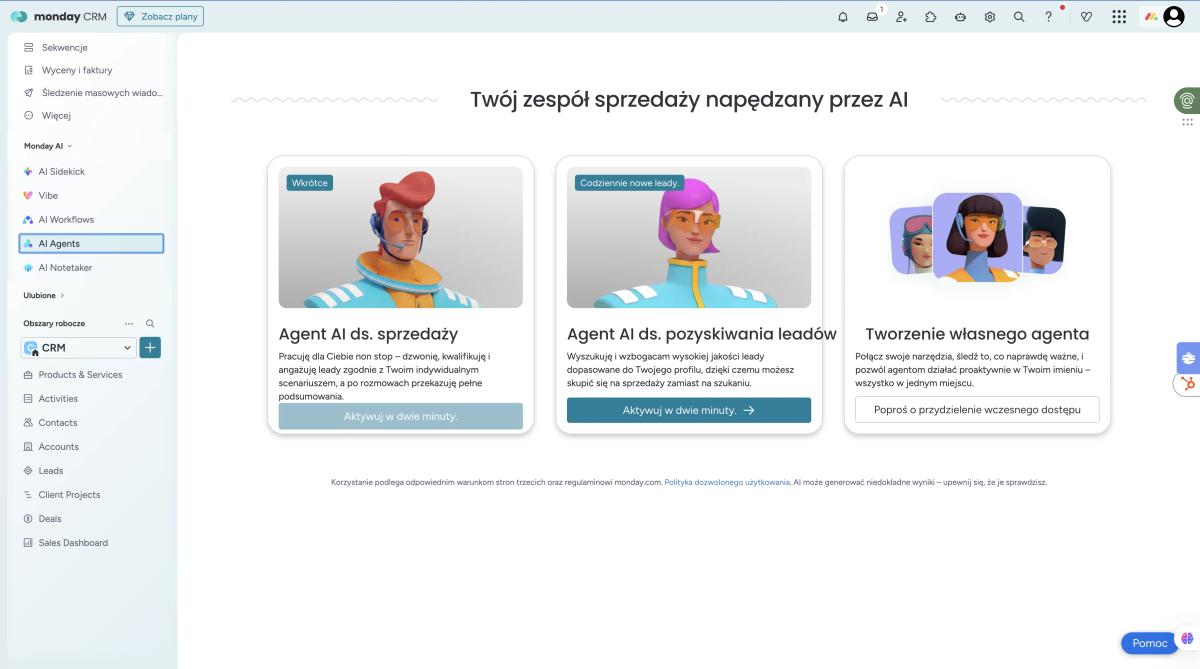Viewport: 1200px width, 669px height.
Task: Click the blue widget tab on right edge
Action: click(x=1188, y=357)
